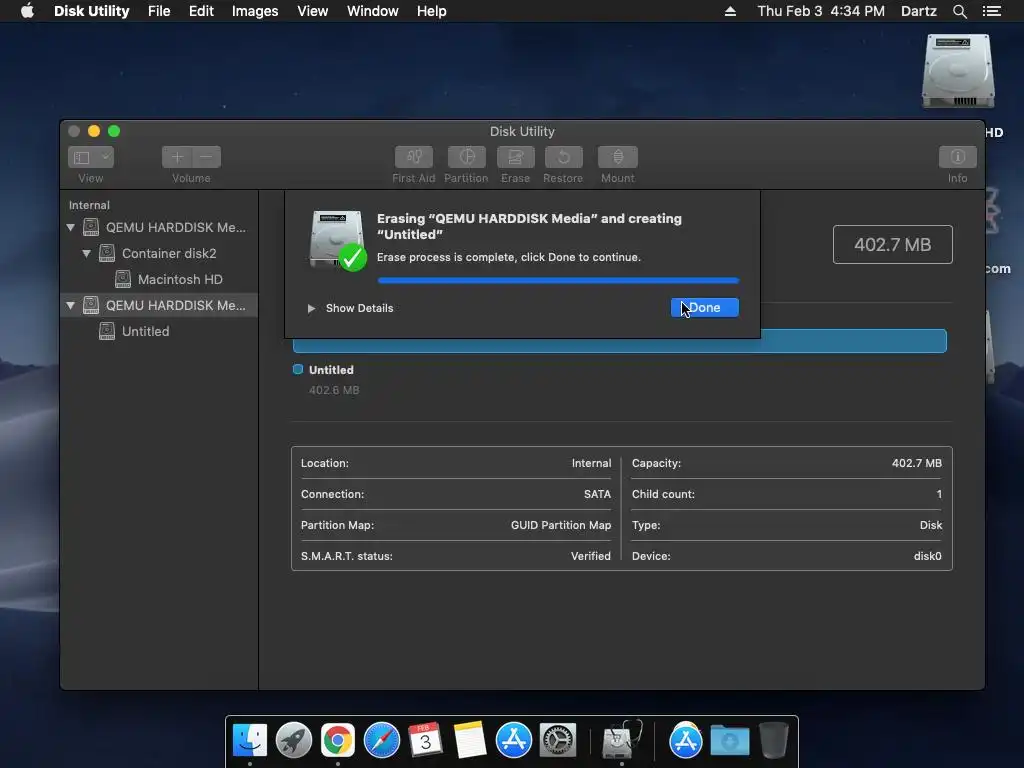The height and width of the screenshot is (768, 1024).
Task: Click the Capacity 402.7 MB table value
Action: [916, 463]
